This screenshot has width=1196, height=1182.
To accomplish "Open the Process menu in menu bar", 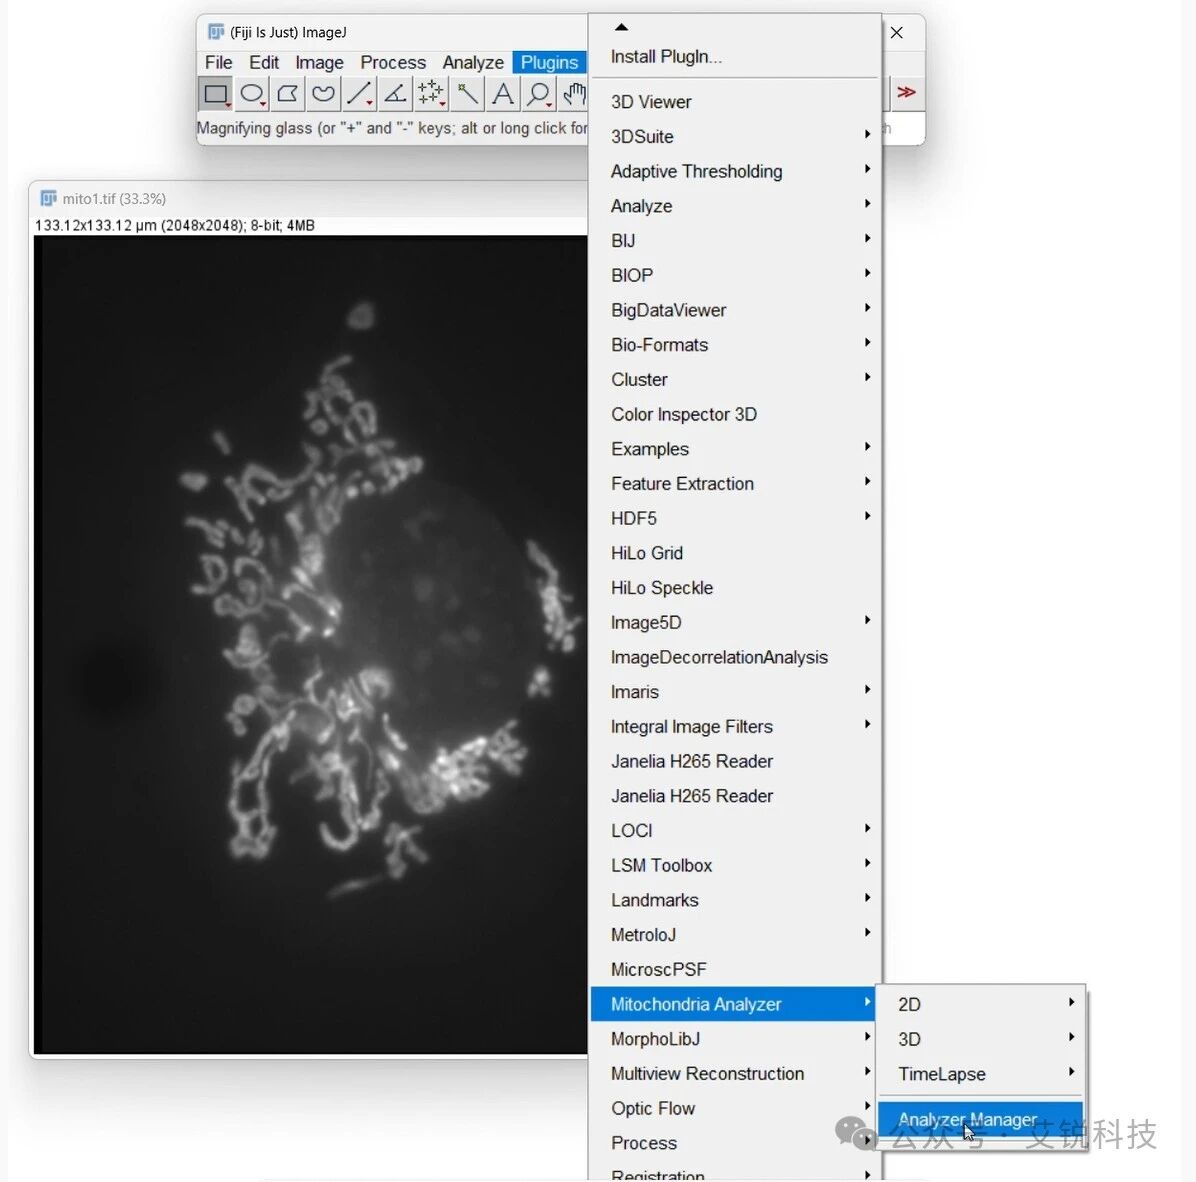I will [x=393, y=63].
